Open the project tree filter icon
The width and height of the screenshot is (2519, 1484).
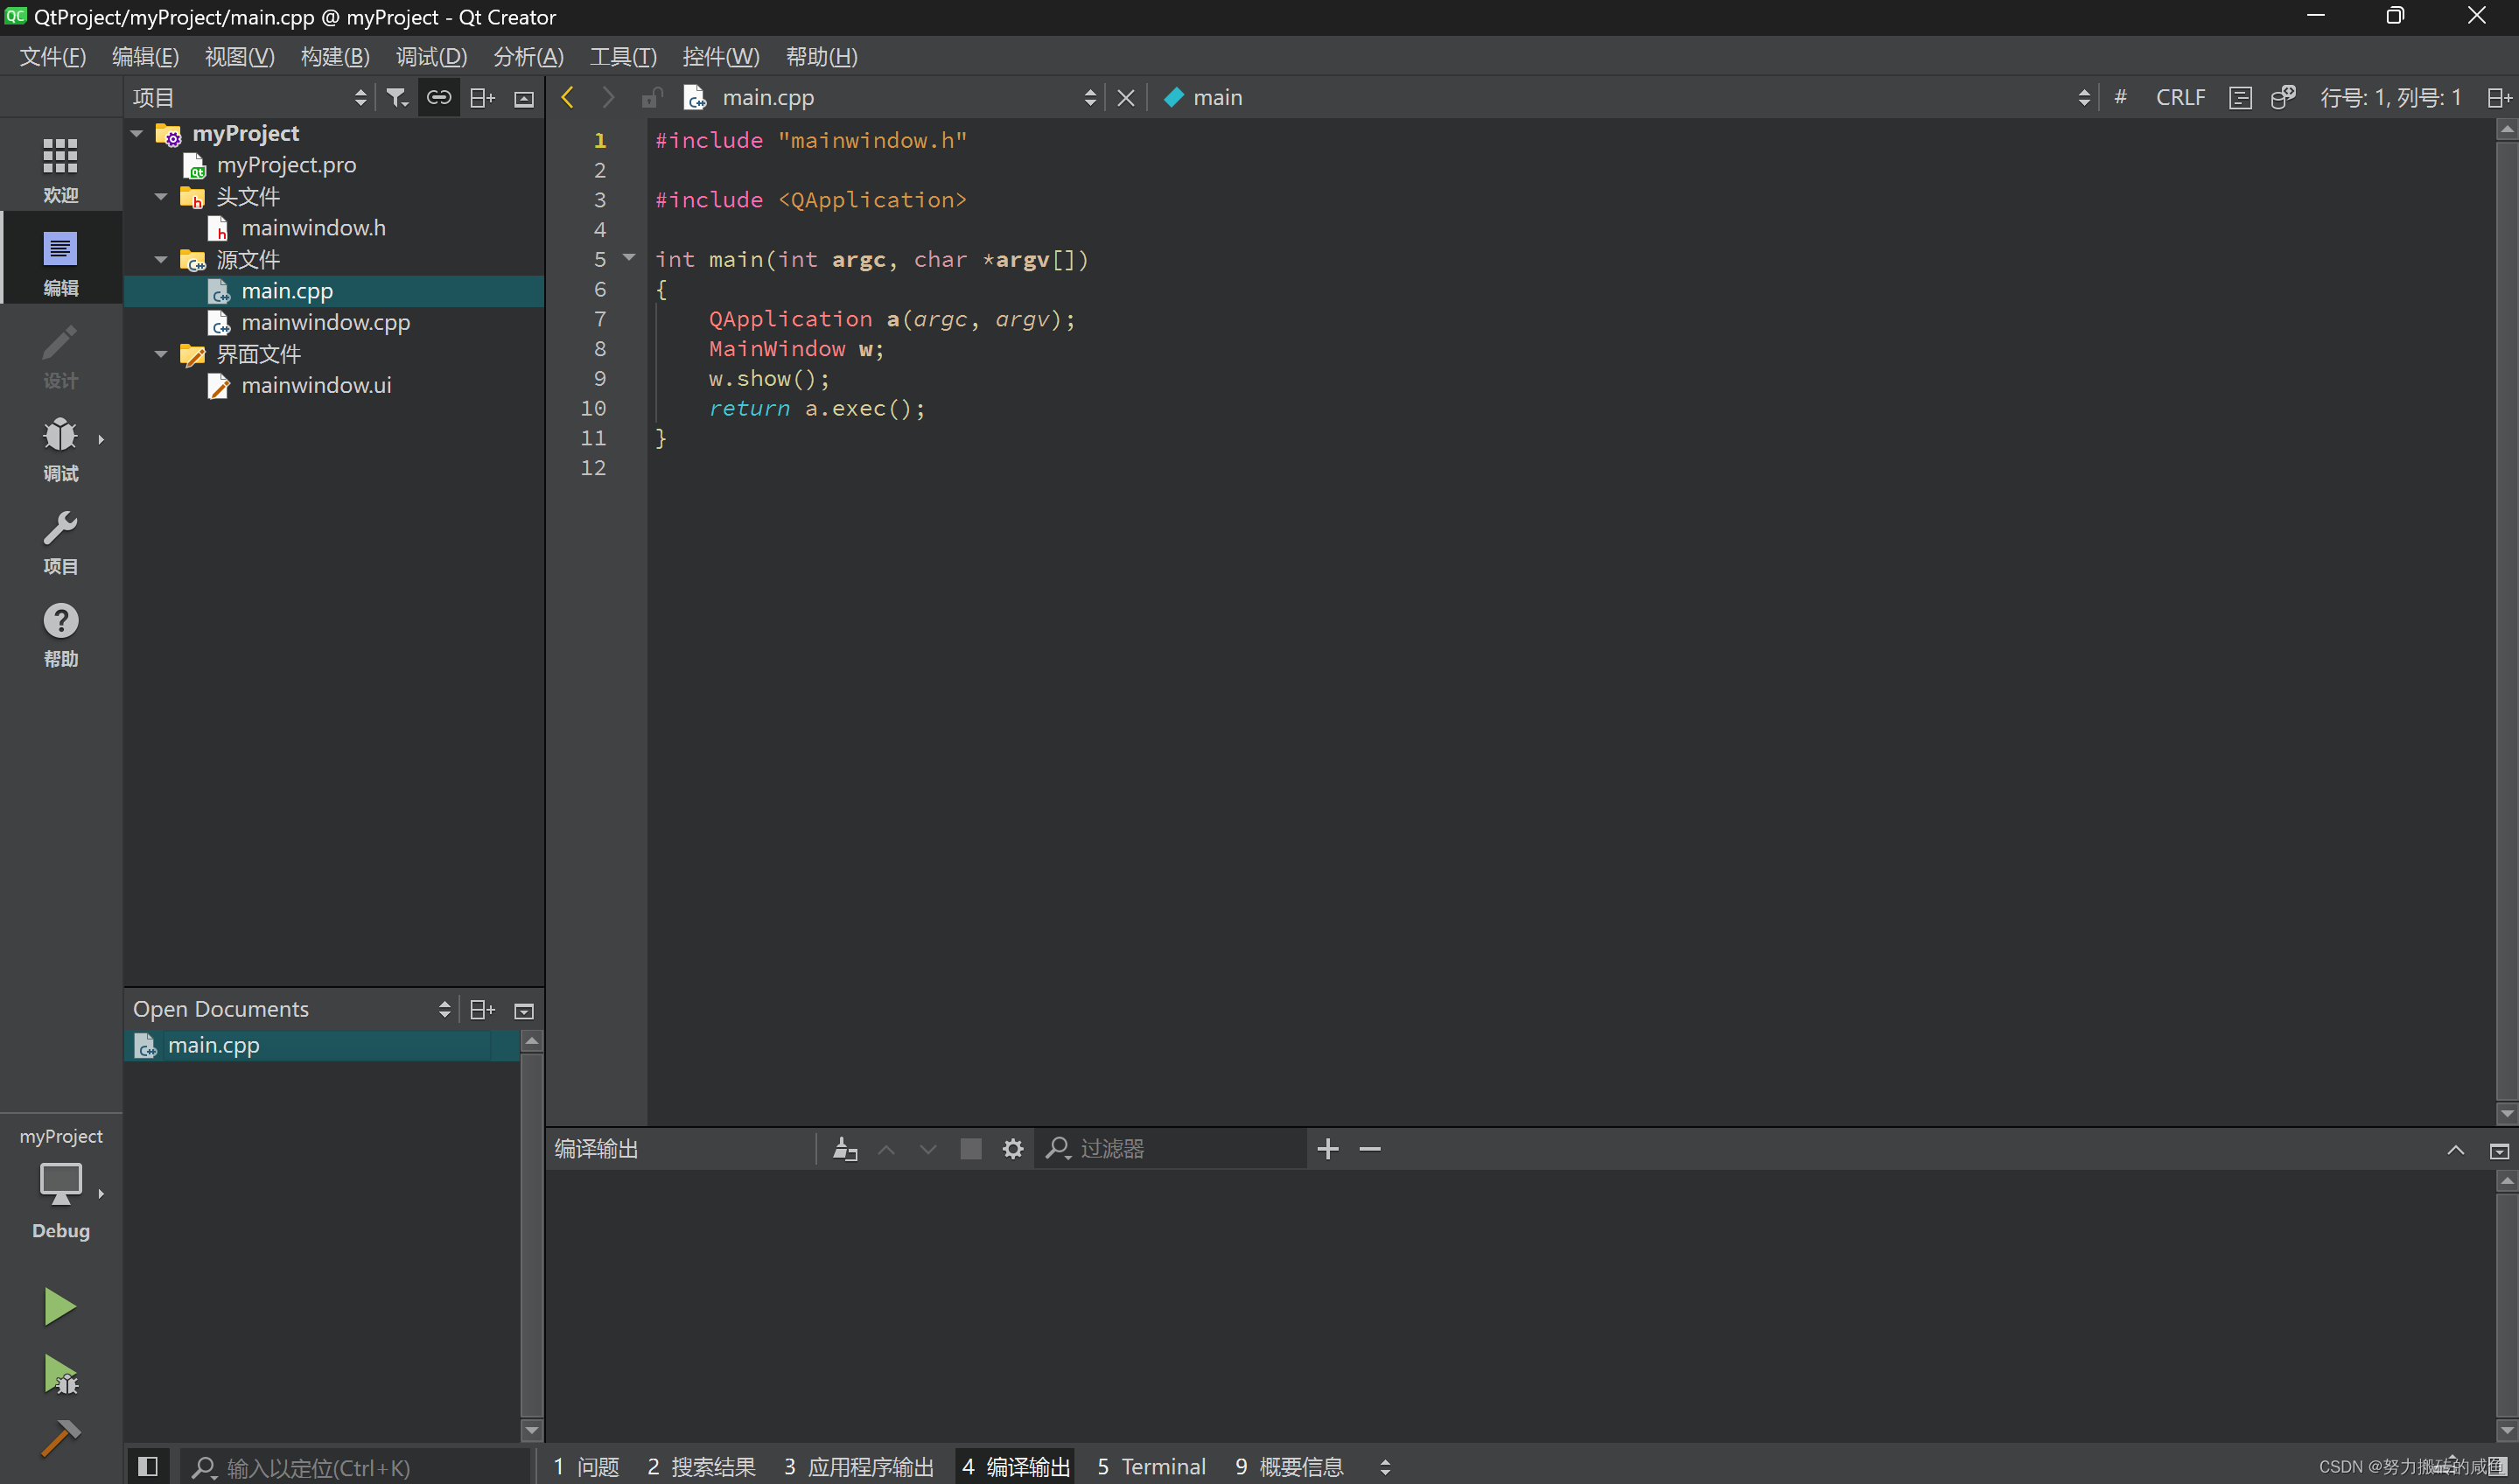click(397, 97)
